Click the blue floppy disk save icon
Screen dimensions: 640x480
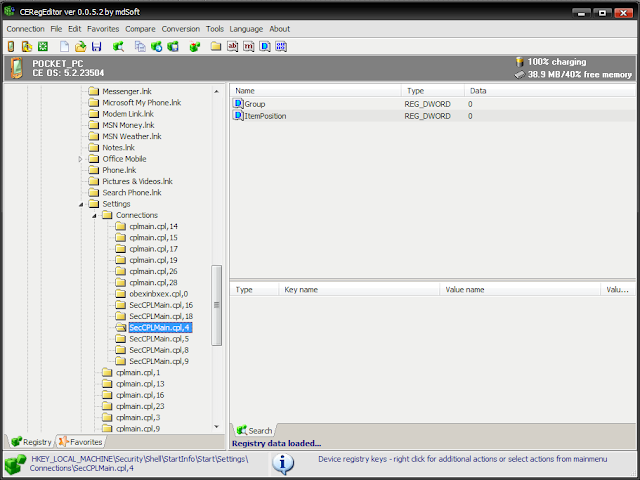(96, 47)
